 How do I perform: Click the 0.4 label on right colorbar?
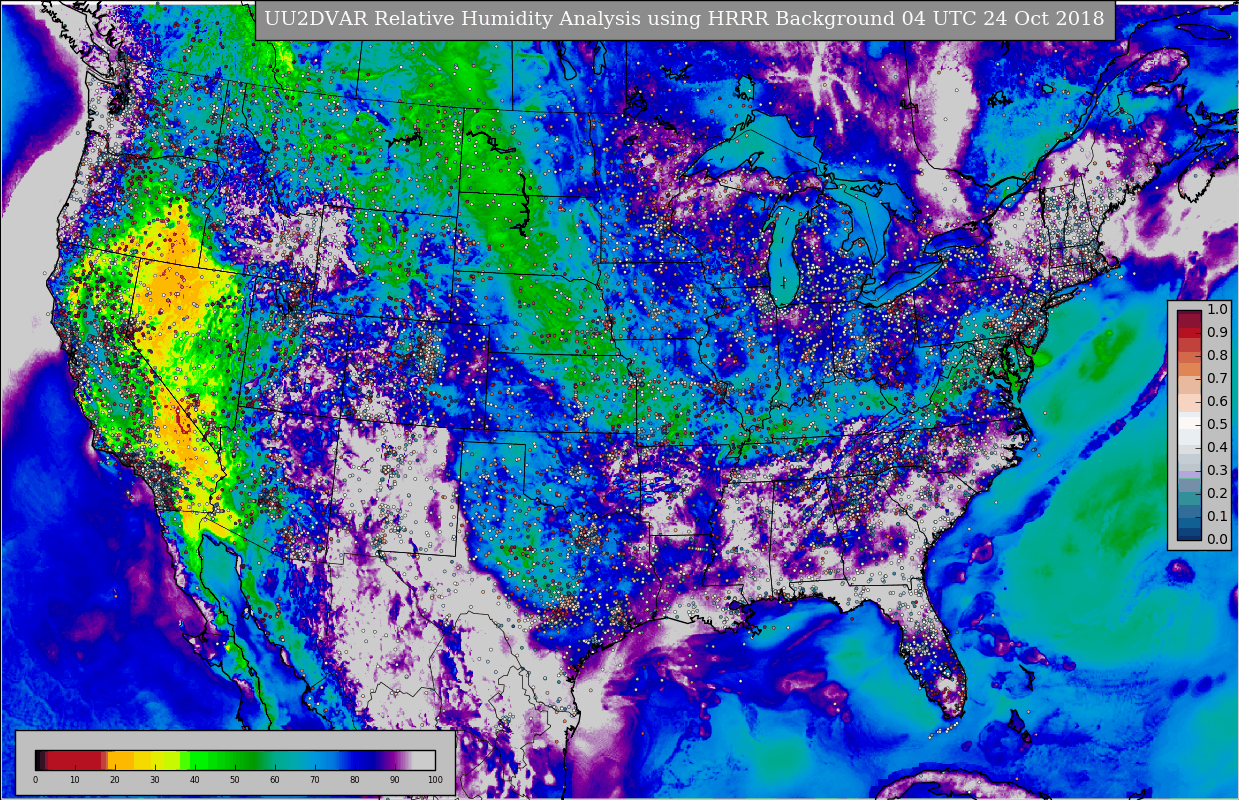[1217, 448]
